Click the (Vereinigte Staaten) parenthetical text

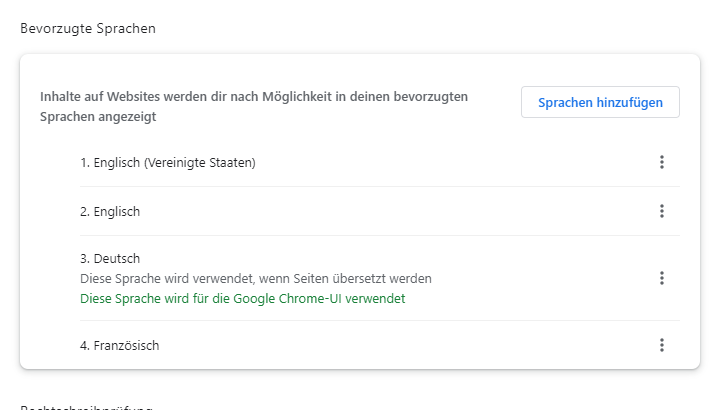tap(200, 162)
